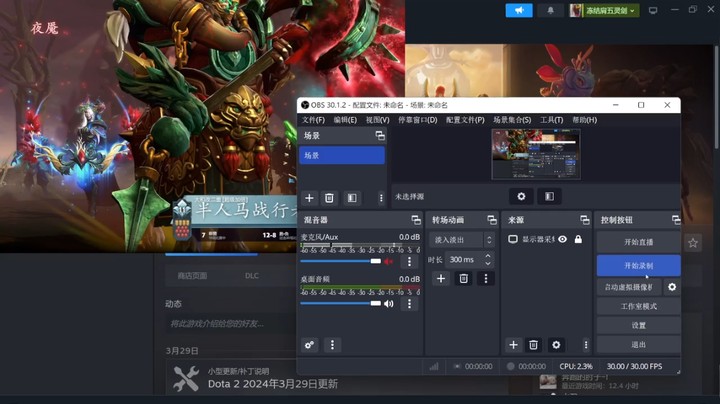The height and width of the screenshot is (404, 720).
Task: Open Desktop Audio channel three-dot menu
Action: pyautogui.click(x=409, y=303)
